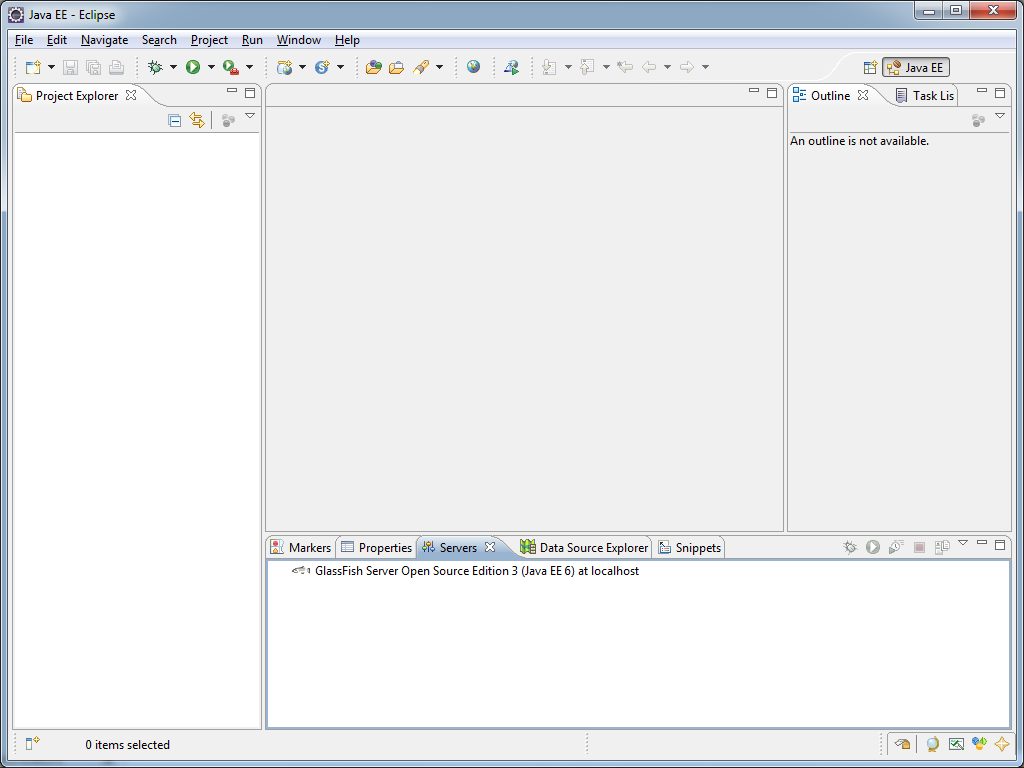Switch to the Task List tab
The height and width of the screenshot is (768, 1024).
tap(925, 95)
